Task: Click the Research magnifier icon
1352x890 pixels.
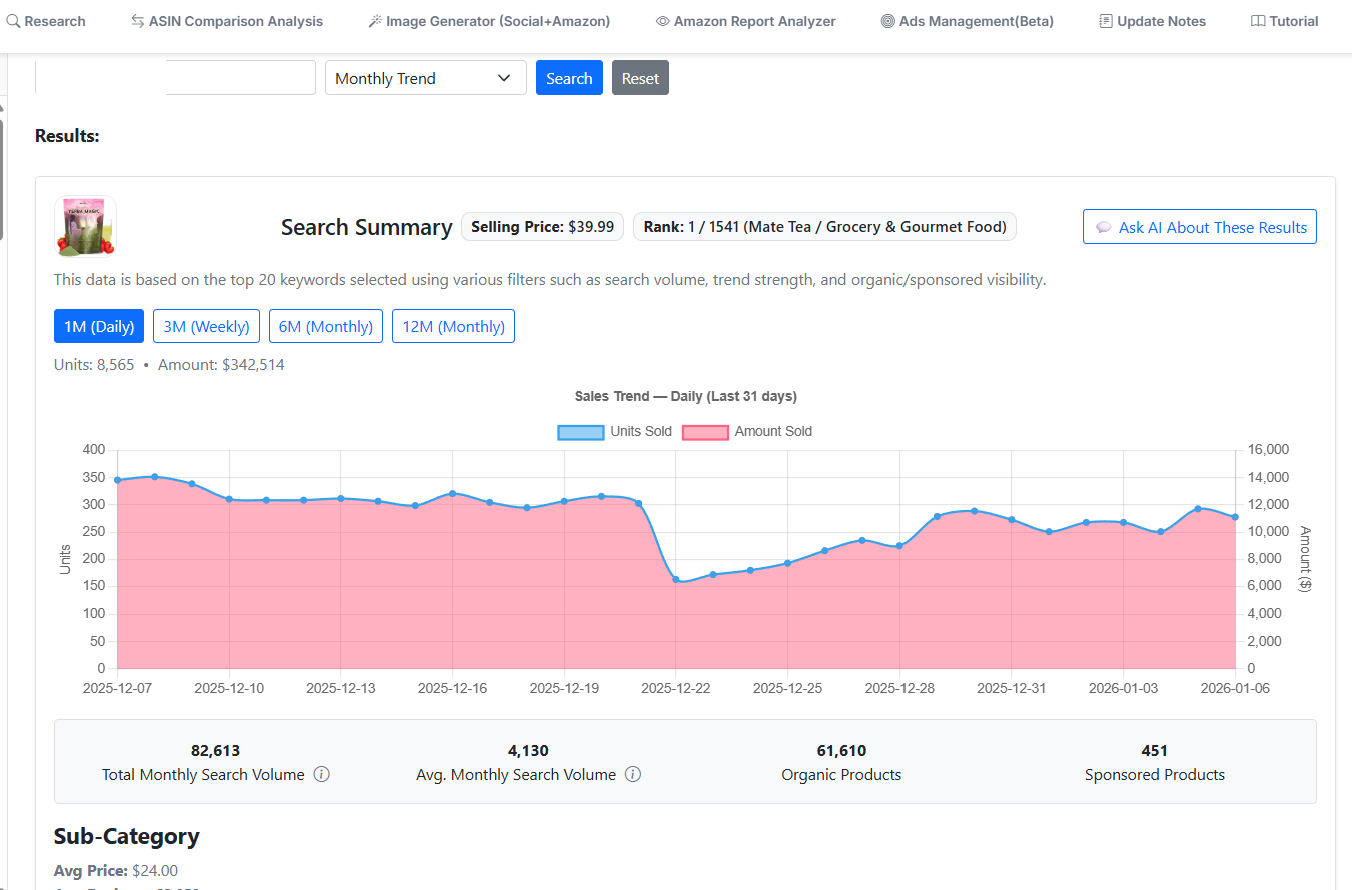Action: point(13,21)
